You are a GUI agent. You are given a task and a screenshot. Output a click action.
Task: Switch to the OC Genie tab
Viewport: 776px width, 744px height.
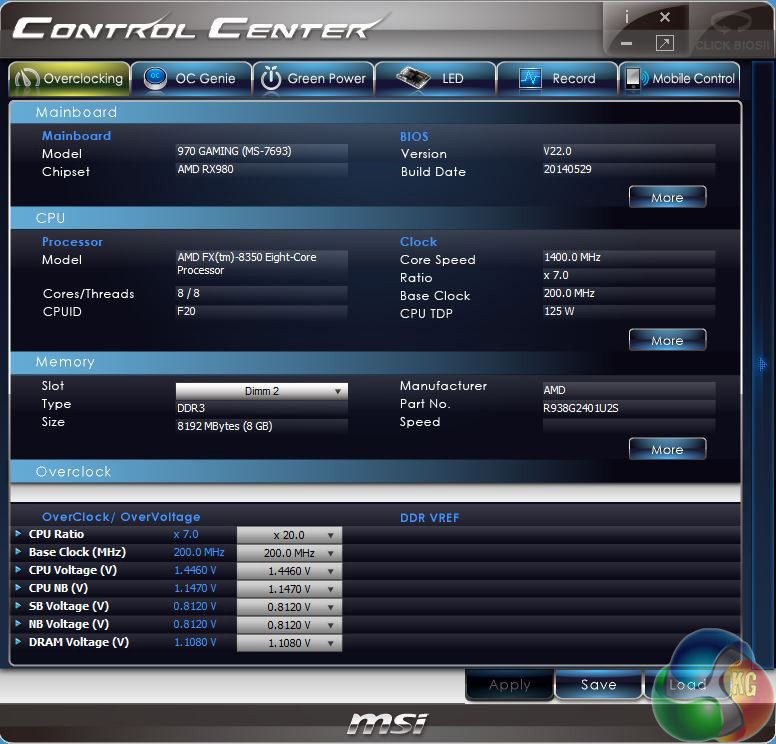[x=192, y=78]
